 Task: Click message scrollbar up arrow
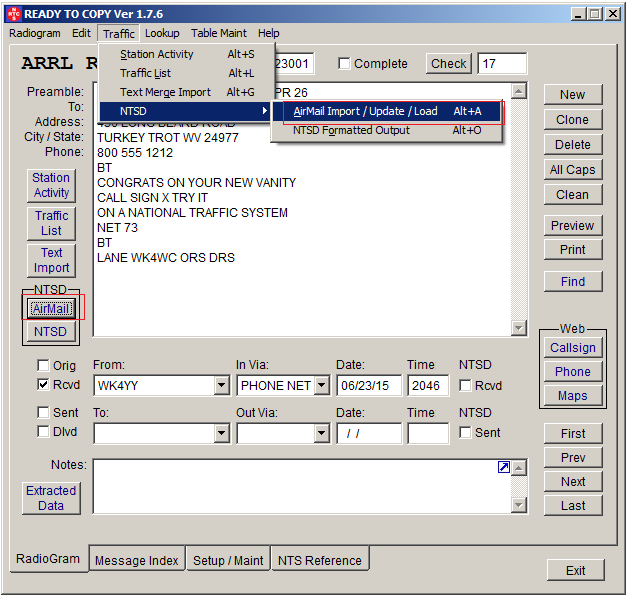pyautogui.click(x=518, y=92)
